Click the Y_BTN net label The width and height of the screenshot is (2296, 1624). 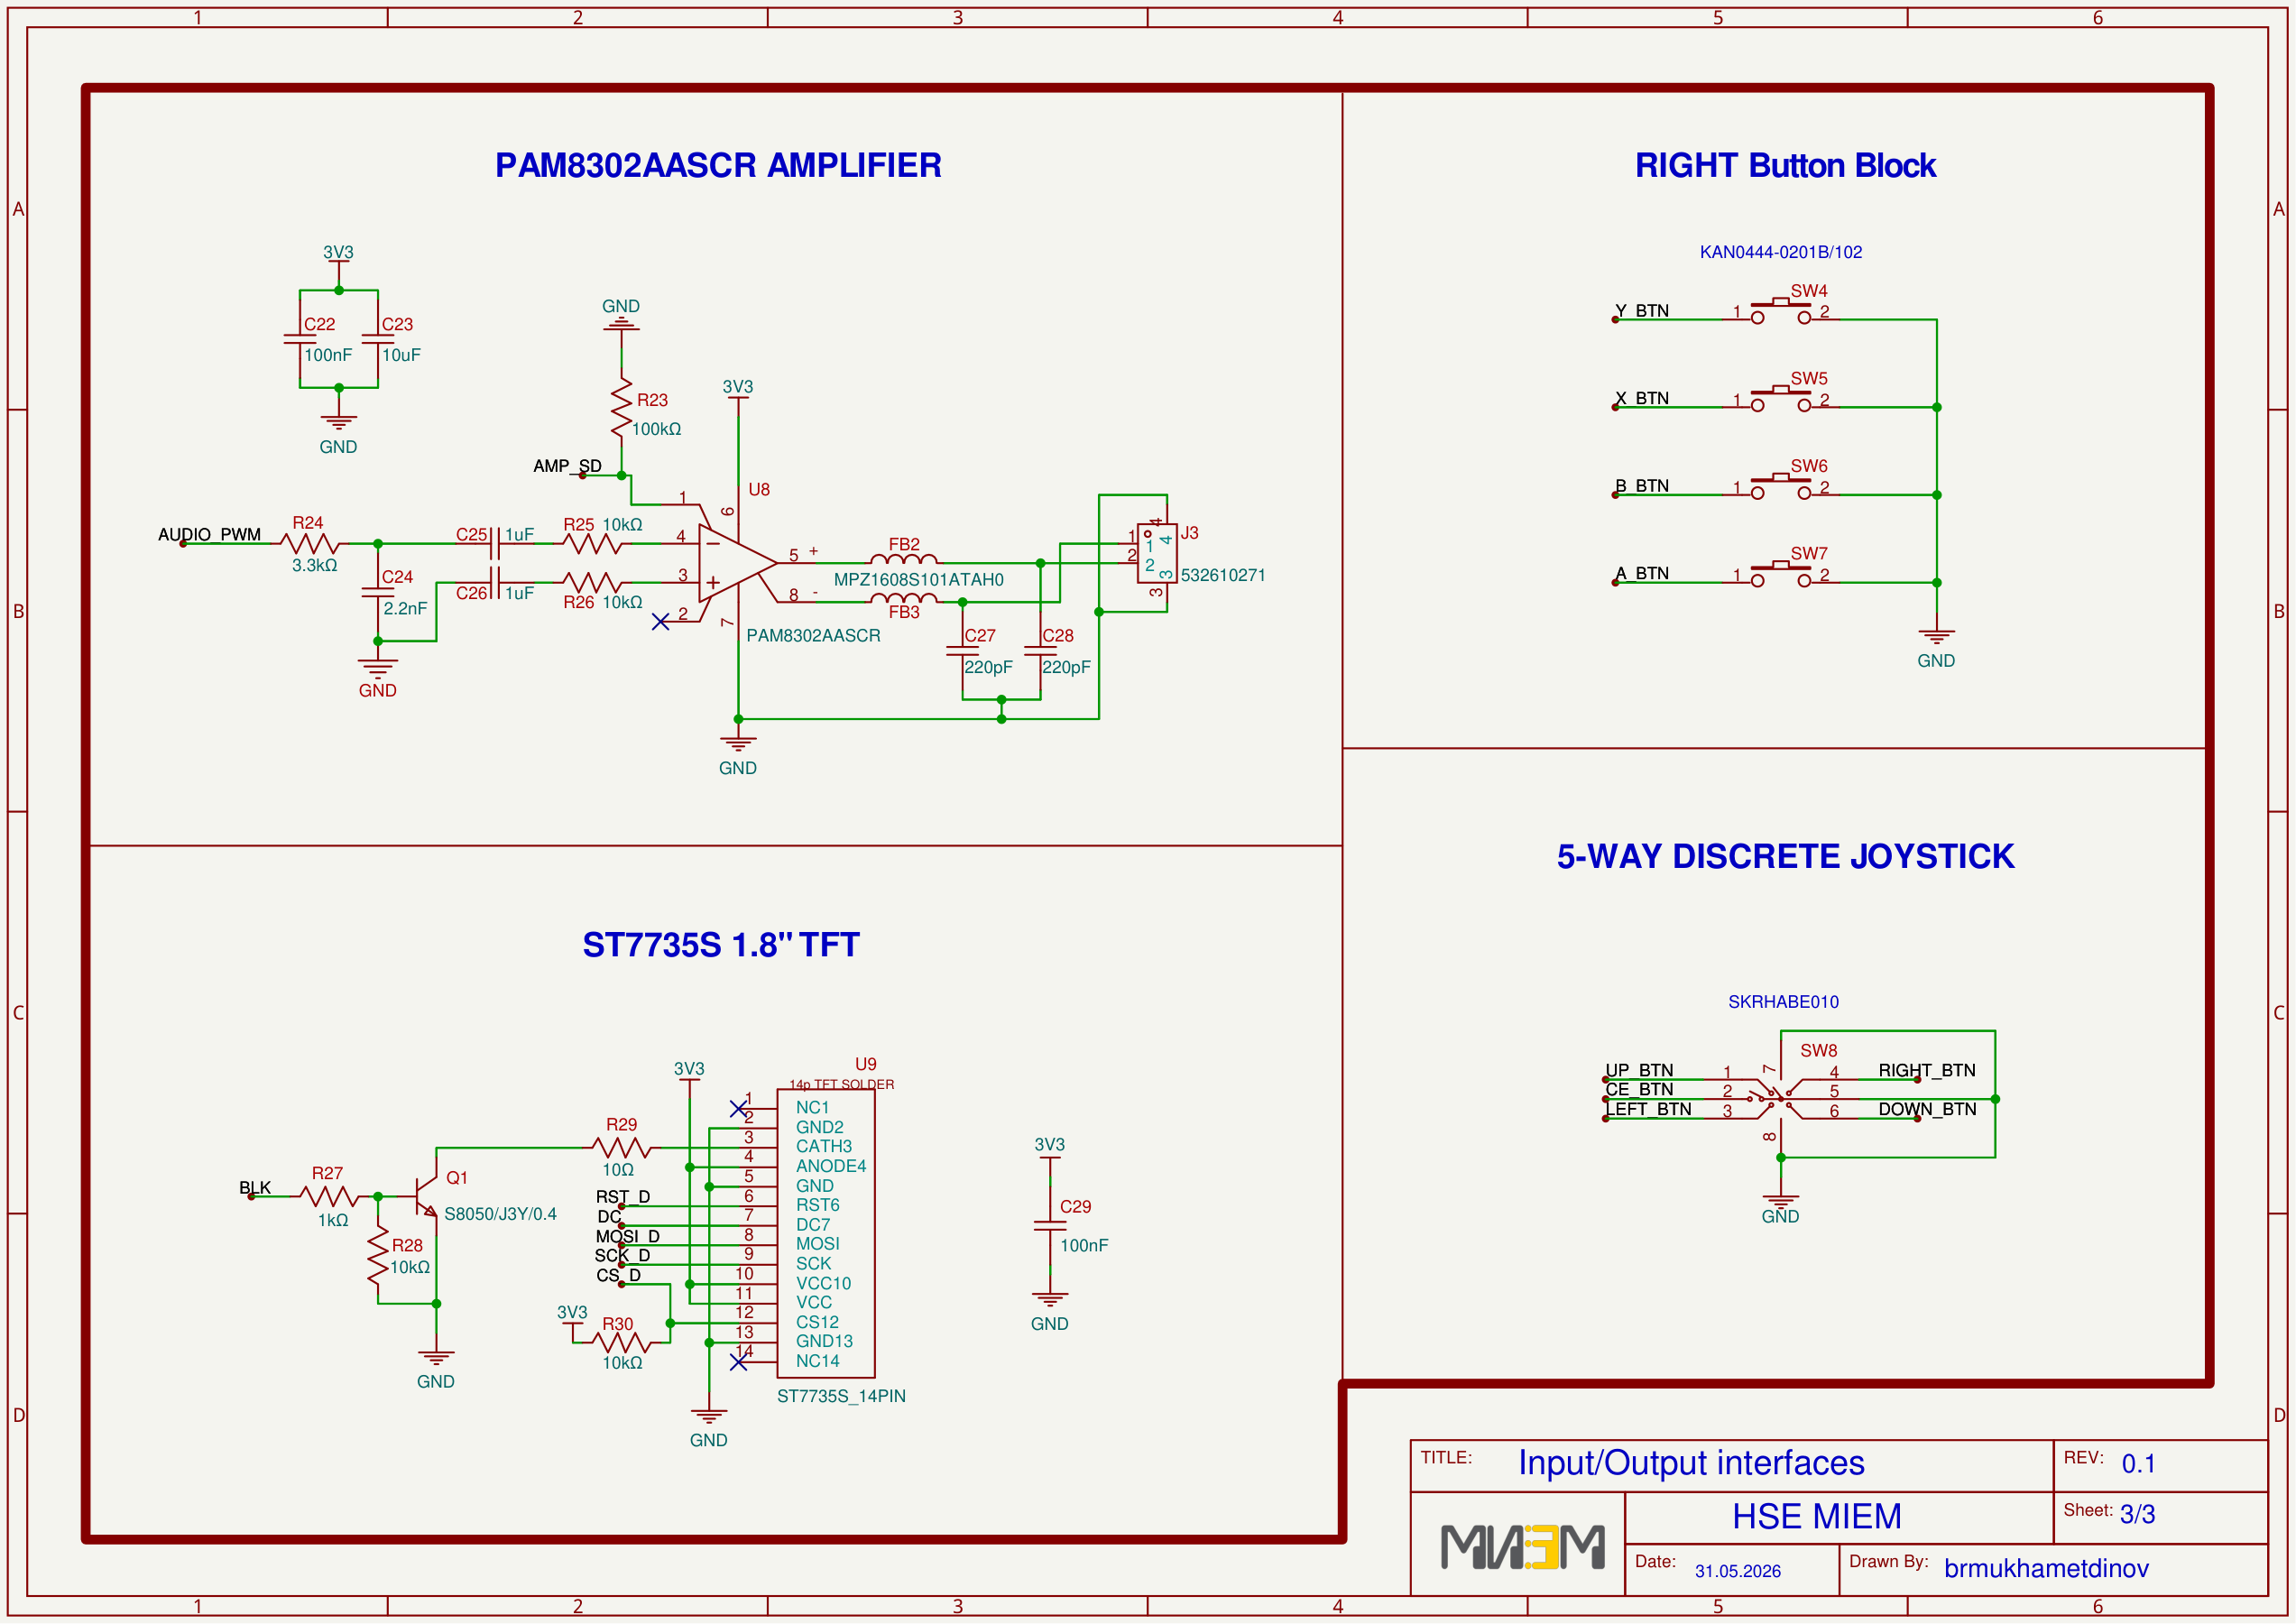point(1642,311)
